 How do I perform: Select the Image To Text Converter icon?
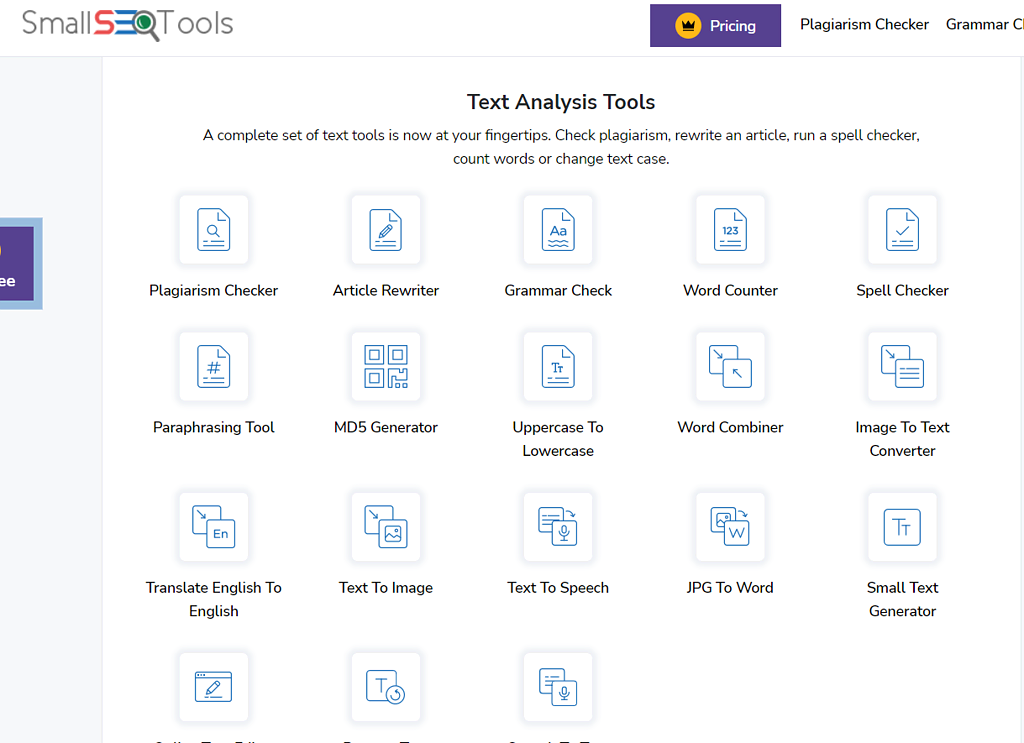coord(902,366)
